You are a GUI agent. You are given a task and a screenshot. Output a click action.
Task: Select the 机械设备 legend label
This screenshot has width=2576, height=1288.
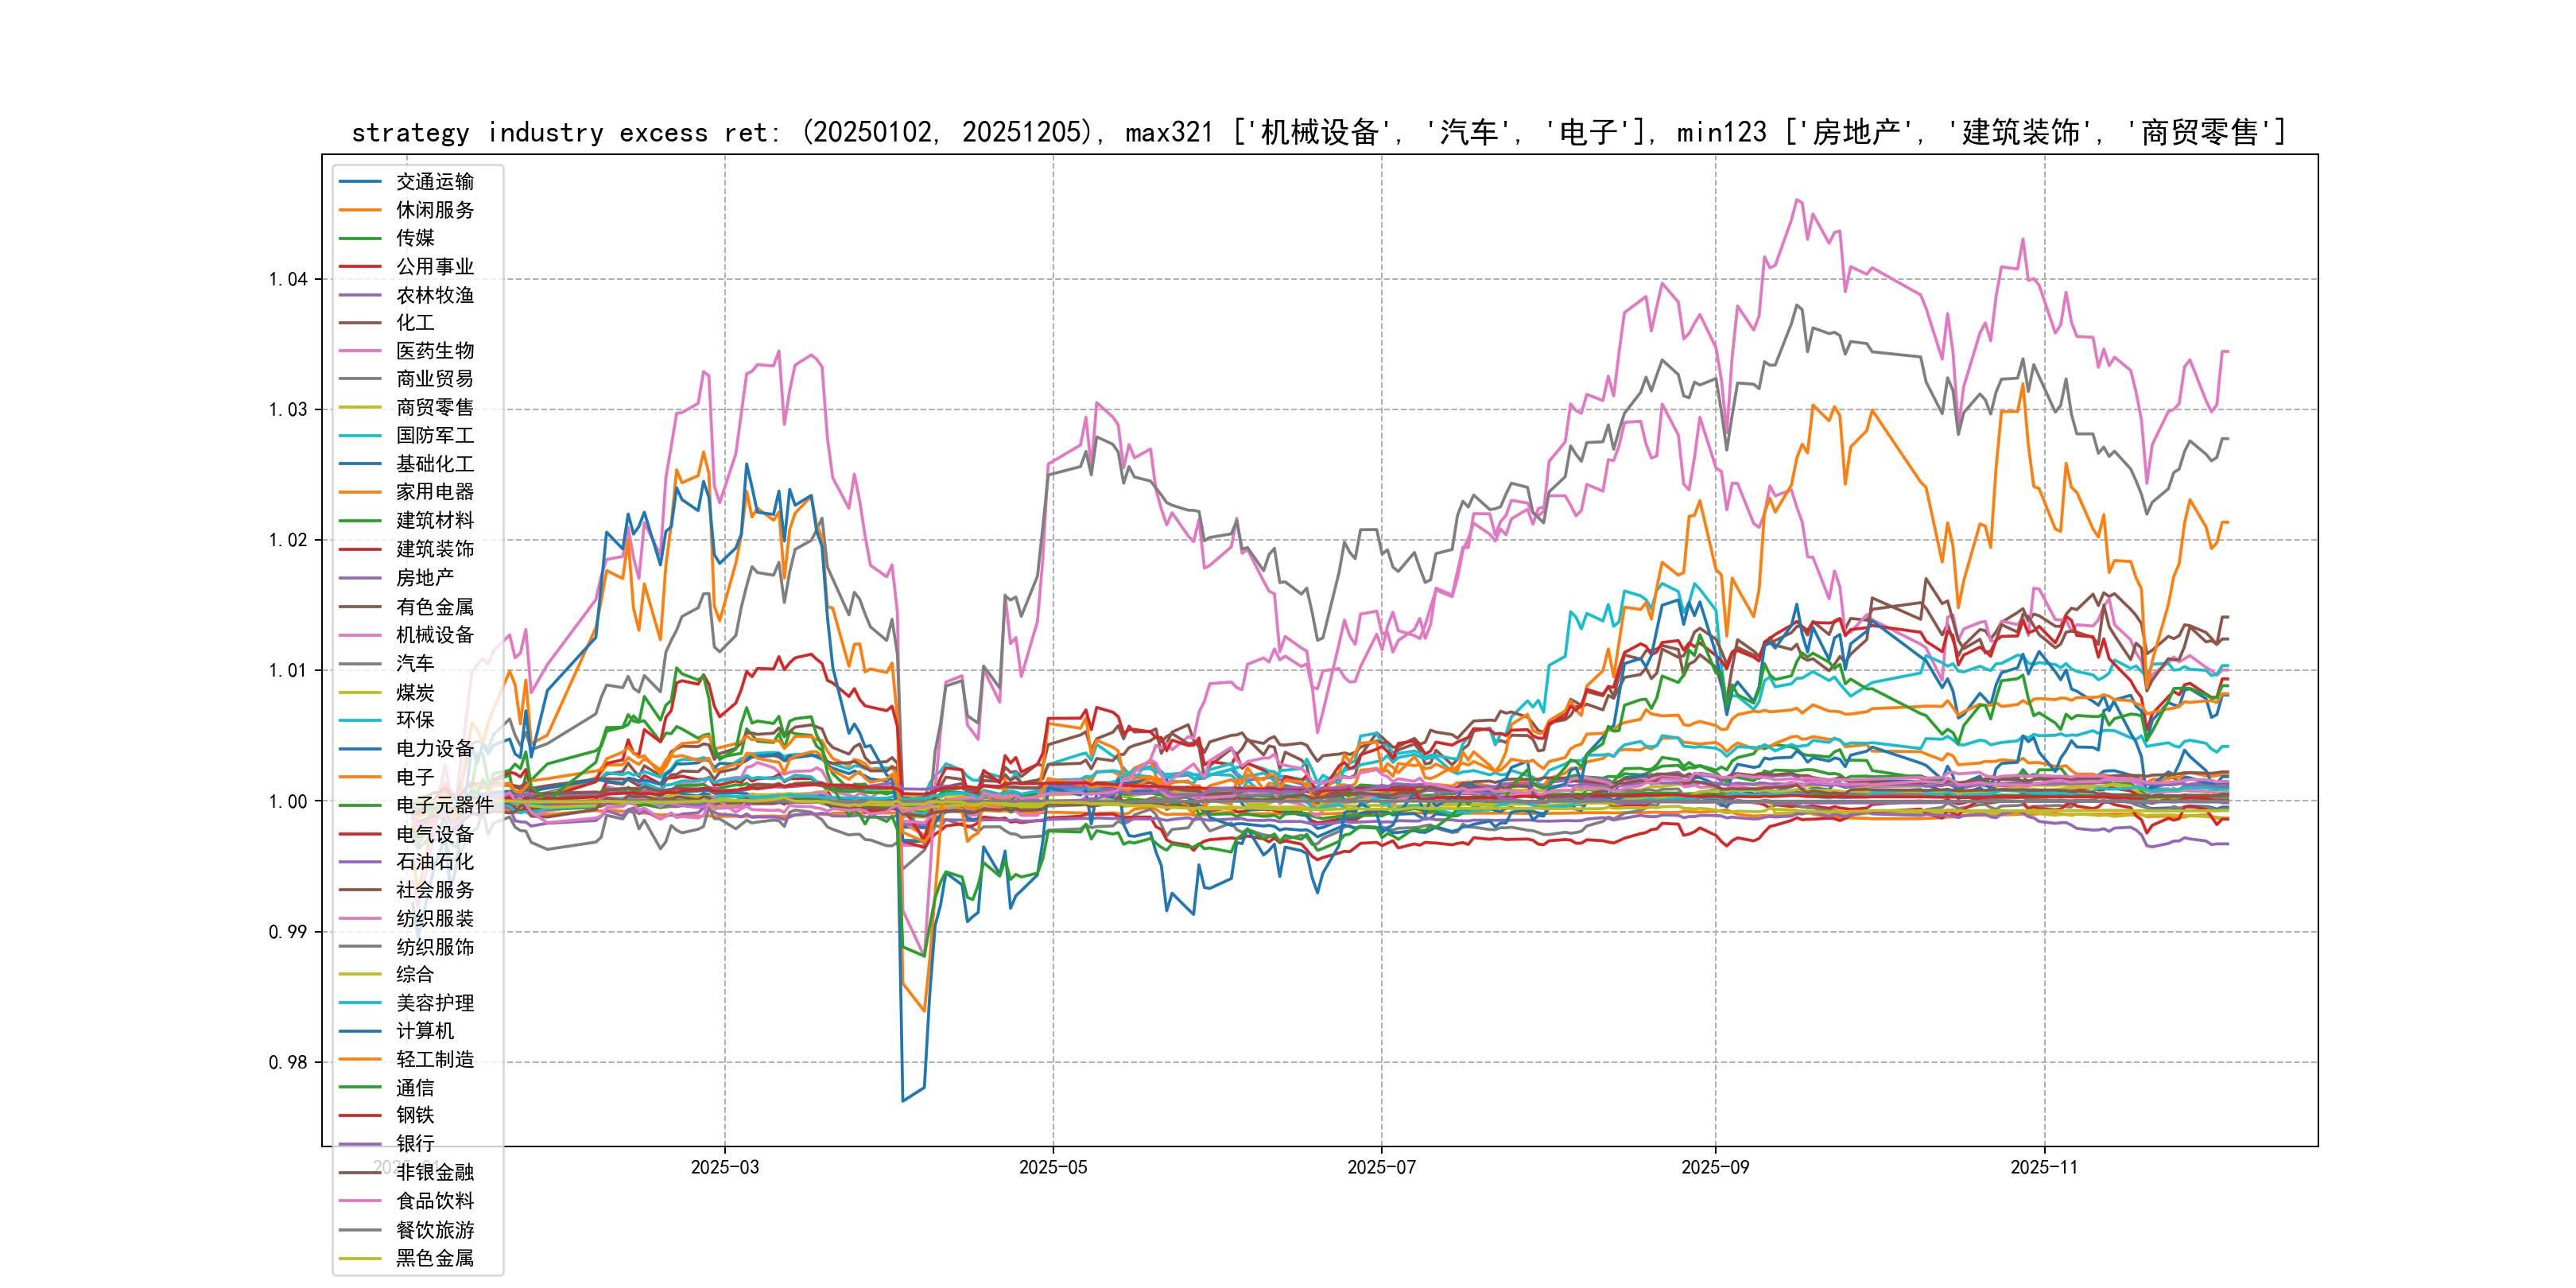click(x=434, y=635)
